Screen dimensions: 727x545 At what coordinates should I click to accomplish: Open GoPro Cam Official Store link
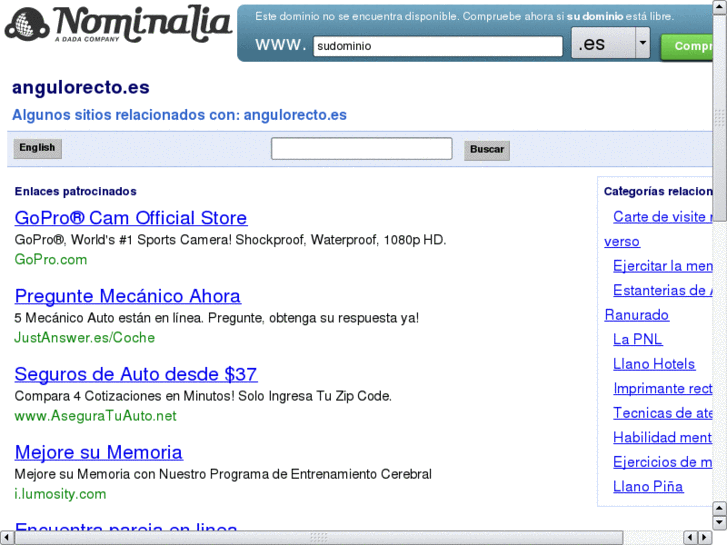click(x=131, y=218)
